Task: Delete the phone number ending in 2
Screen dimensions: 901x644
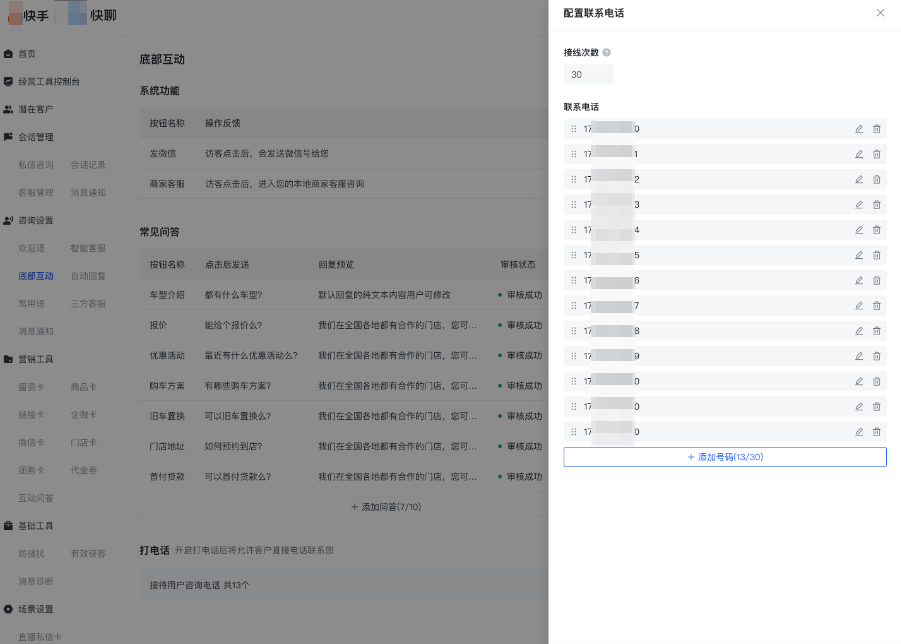Action: 876,179
